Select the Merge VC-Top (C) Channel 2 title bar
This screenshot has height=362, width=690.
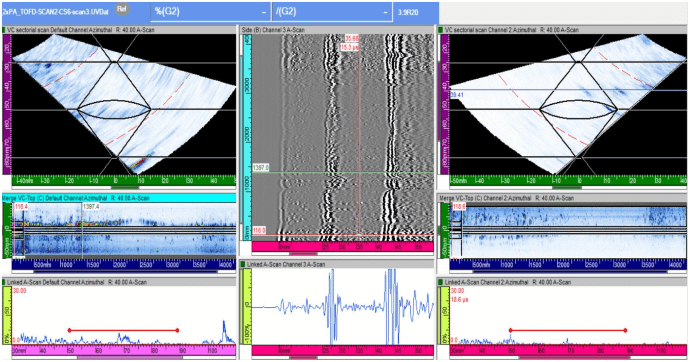click(563, 198)
